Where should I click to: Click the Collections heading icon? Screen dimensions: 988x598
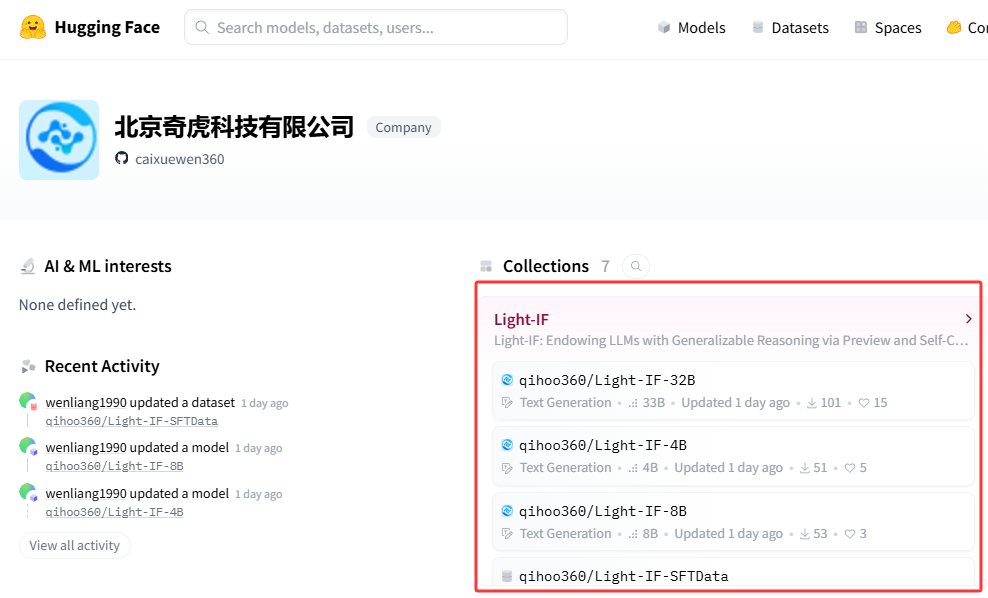[486, 267]
